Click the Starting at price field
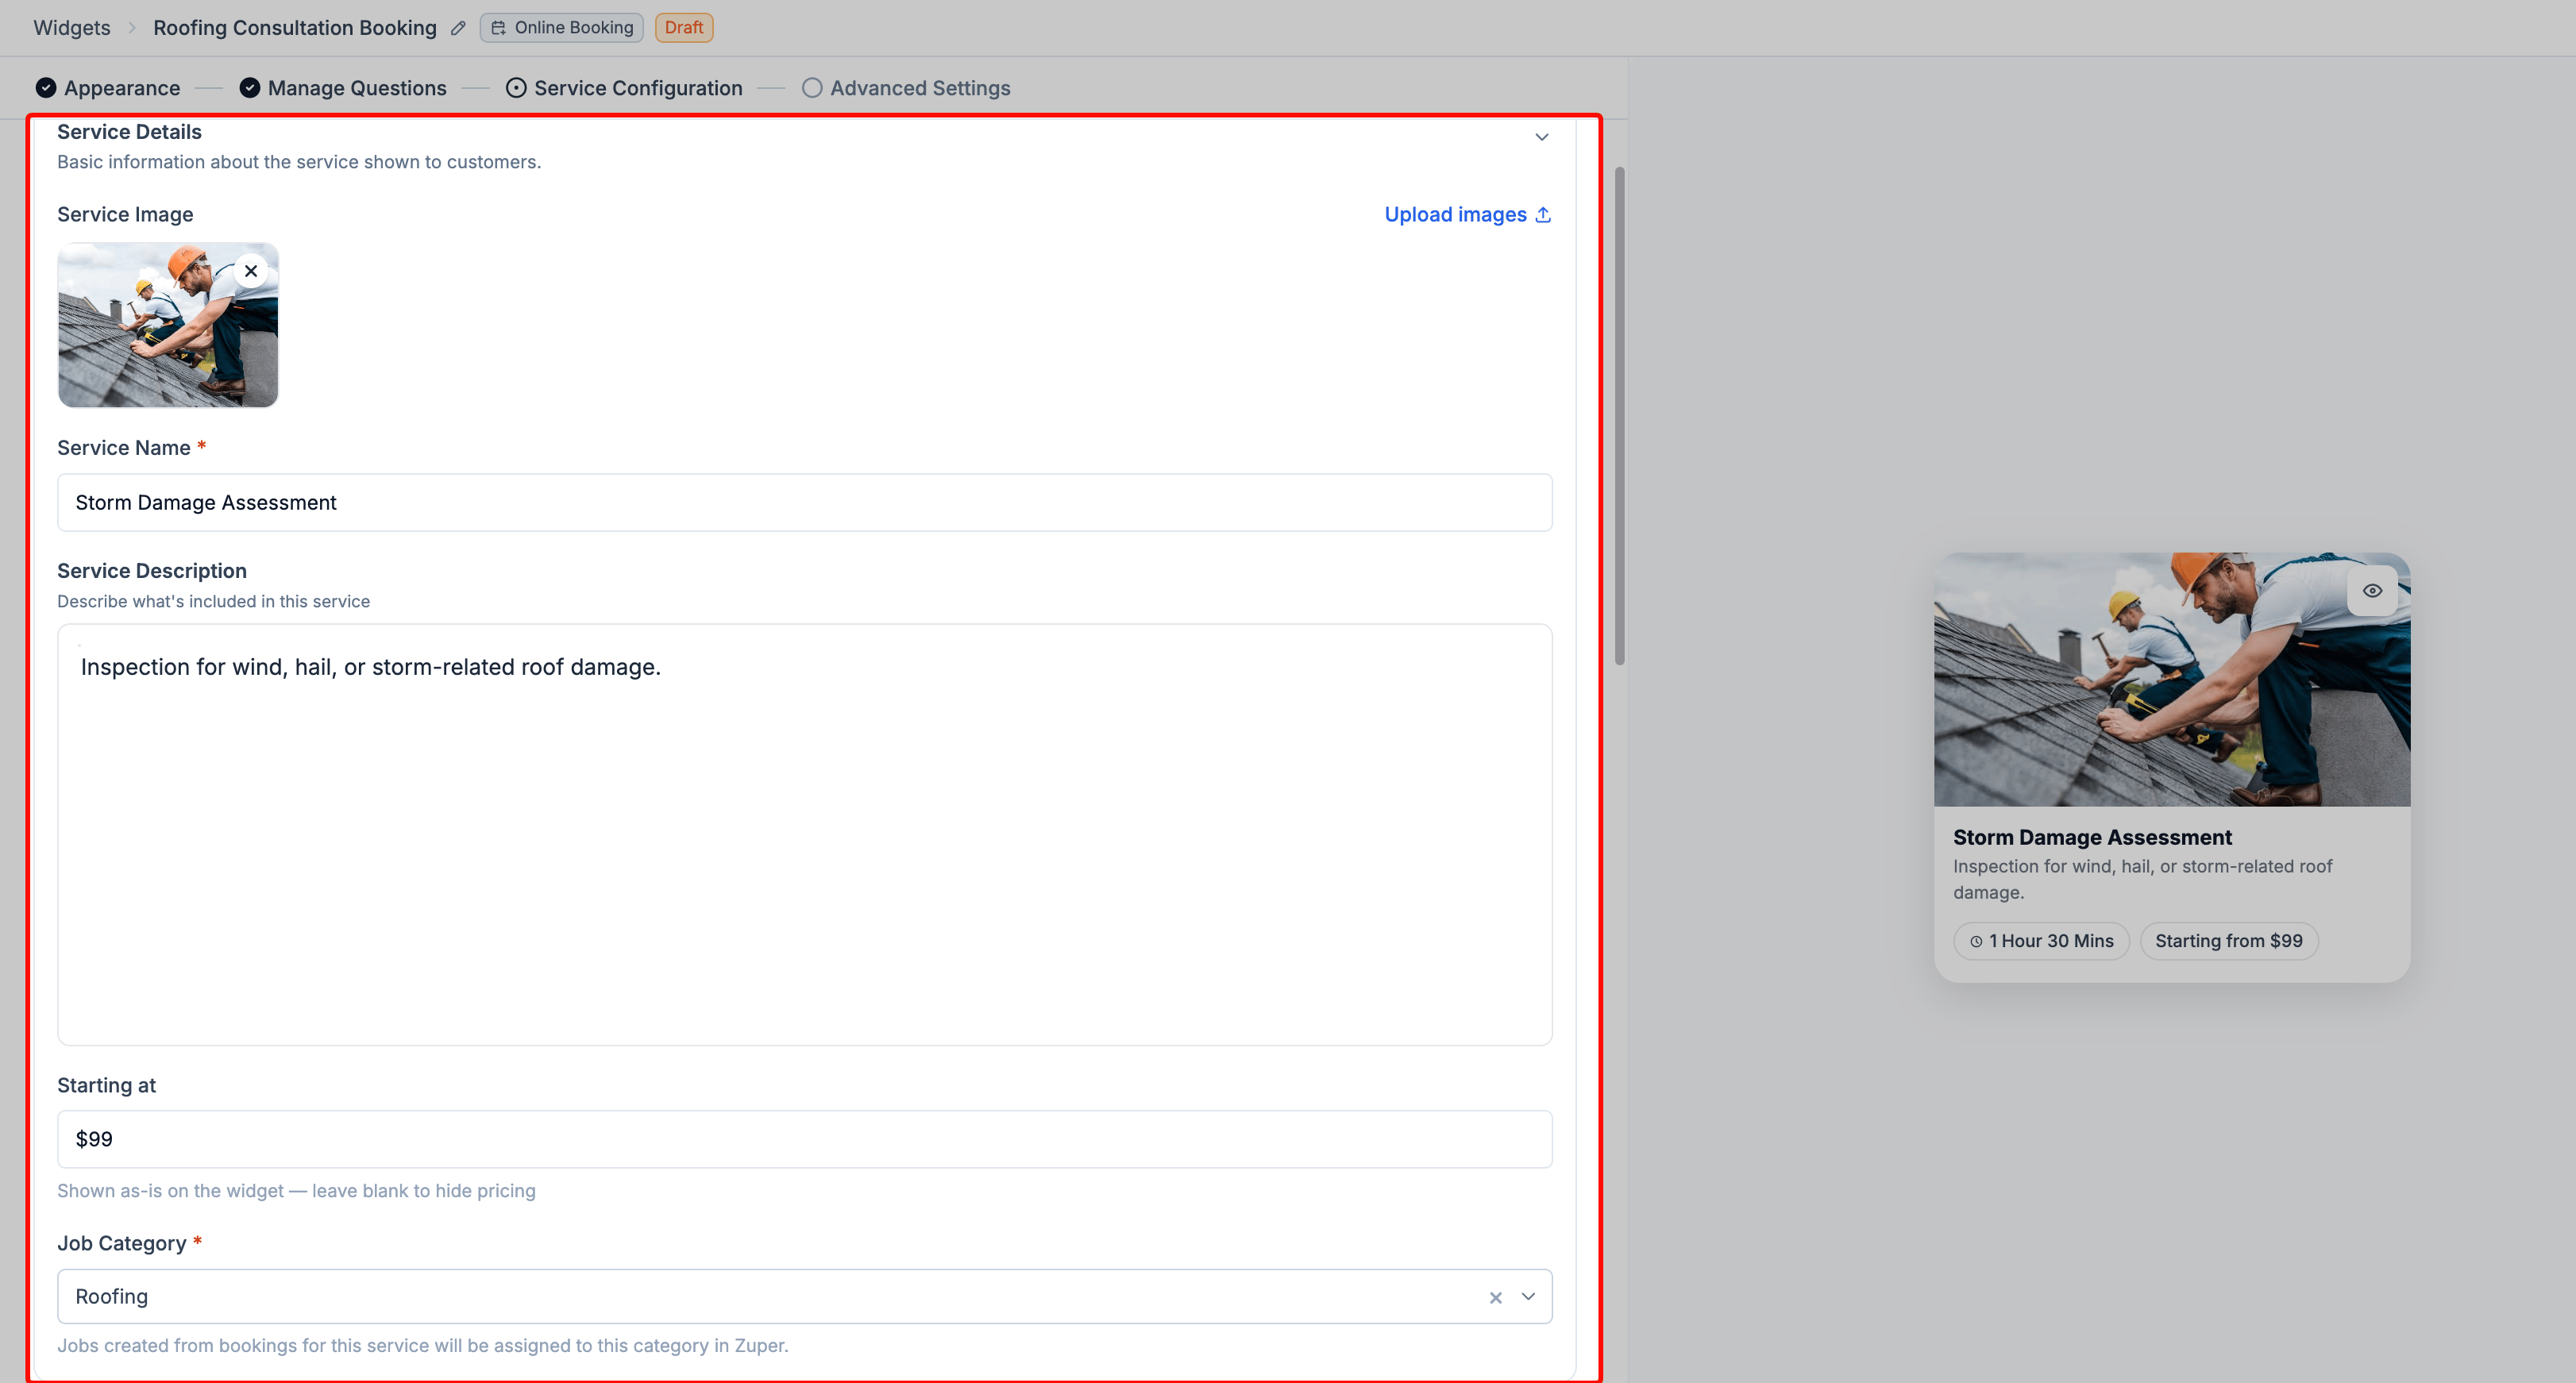2576x1383 pixels. (x=805, y=1139)
